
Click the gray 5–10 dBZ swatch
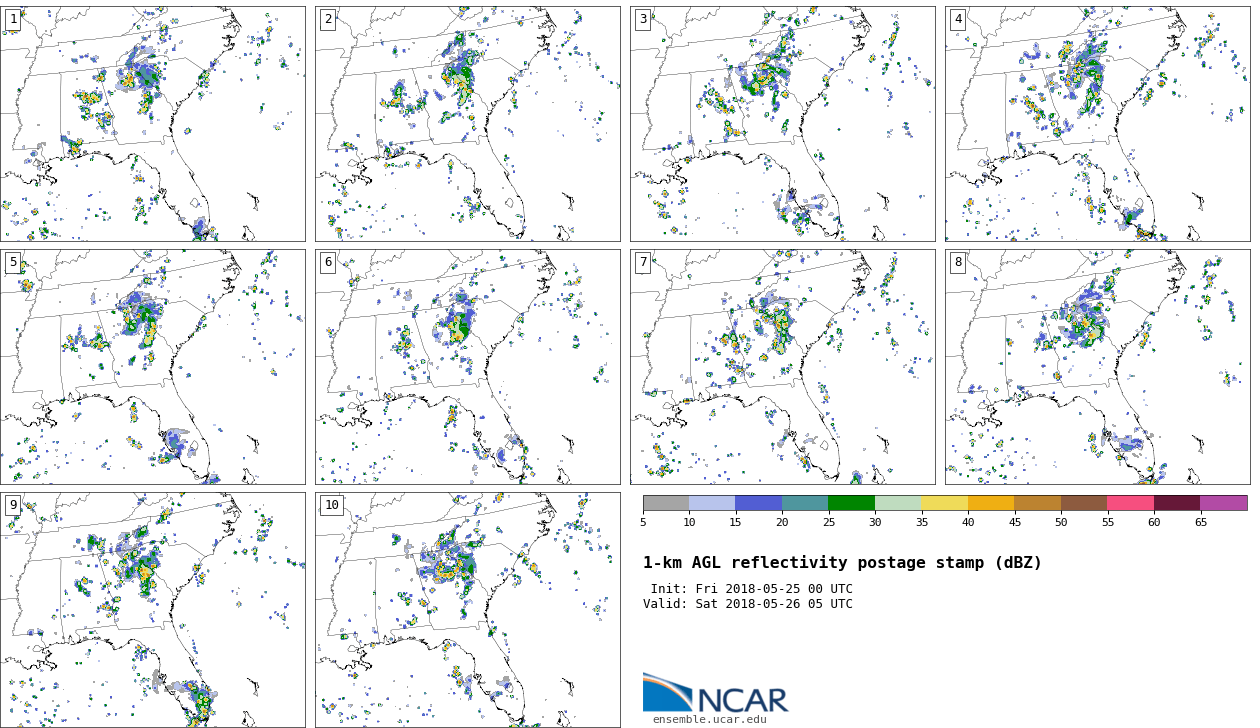(666, 503)
